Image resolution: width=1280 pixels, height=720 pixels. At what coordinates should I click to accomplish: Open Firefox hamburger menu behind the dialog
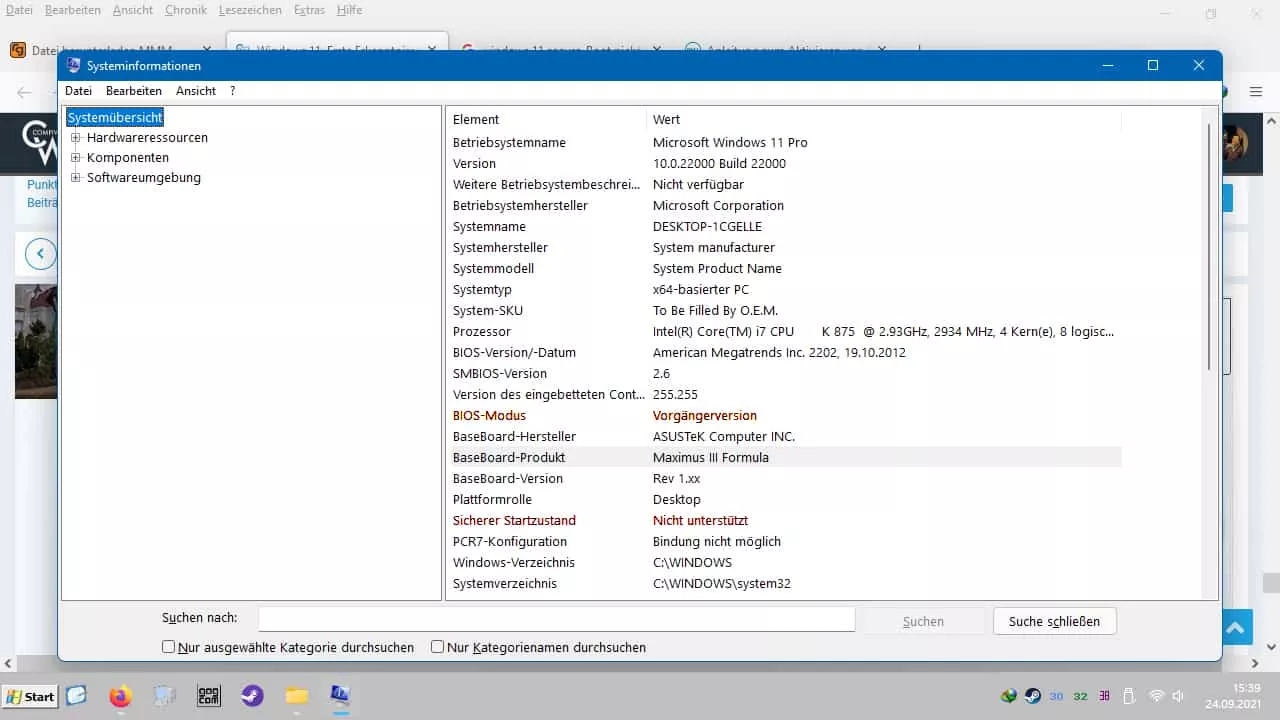click(x=1256, y=91)
